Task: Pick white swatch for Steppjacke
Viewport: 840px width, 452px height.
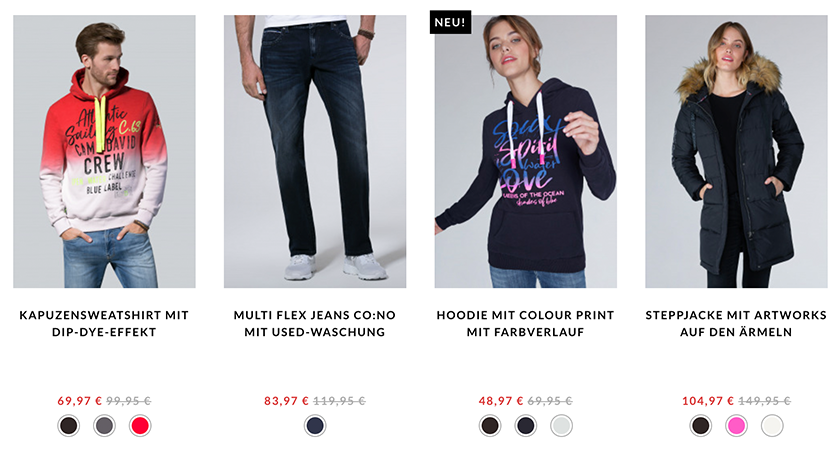Action: coord(772,426)
